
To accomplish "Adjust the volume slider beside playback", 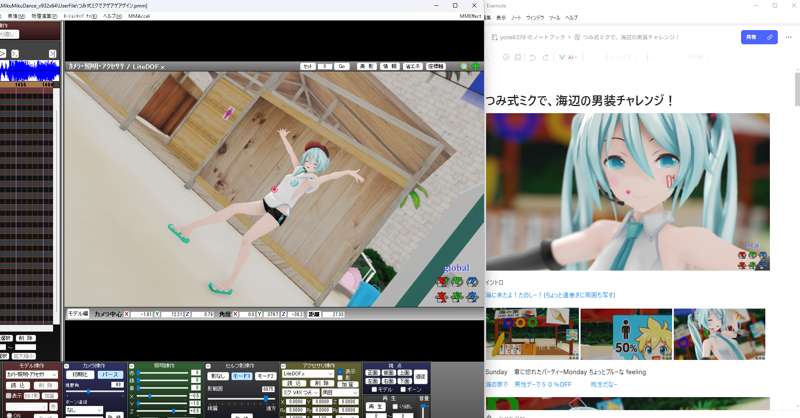I will [423, 410].
